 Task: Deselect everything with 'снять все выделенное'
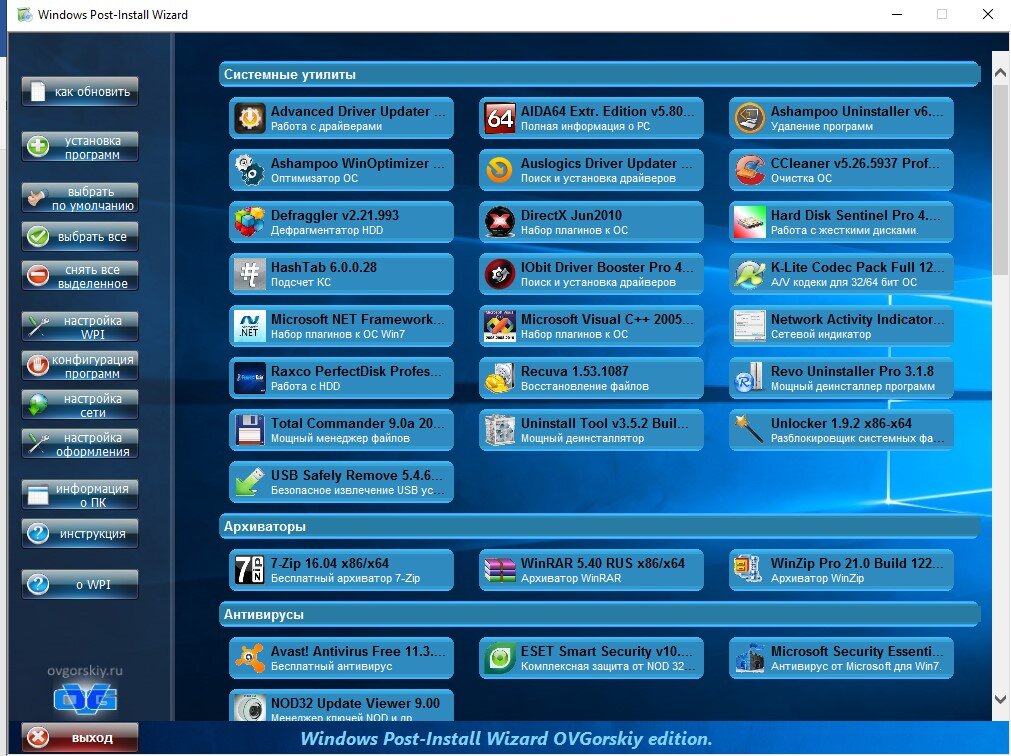80,276
